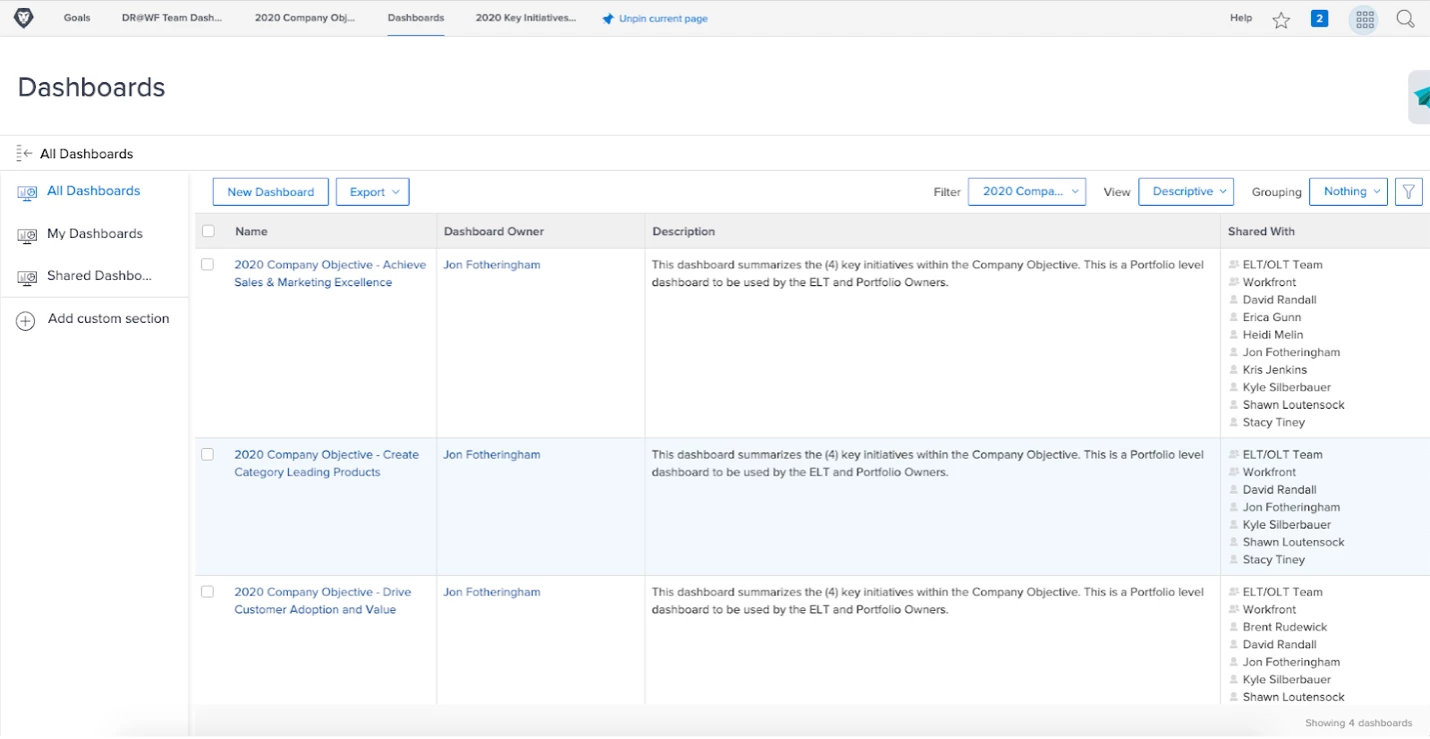
Task: Open notifications badge showing 2
Action: tap(1319, 18)
